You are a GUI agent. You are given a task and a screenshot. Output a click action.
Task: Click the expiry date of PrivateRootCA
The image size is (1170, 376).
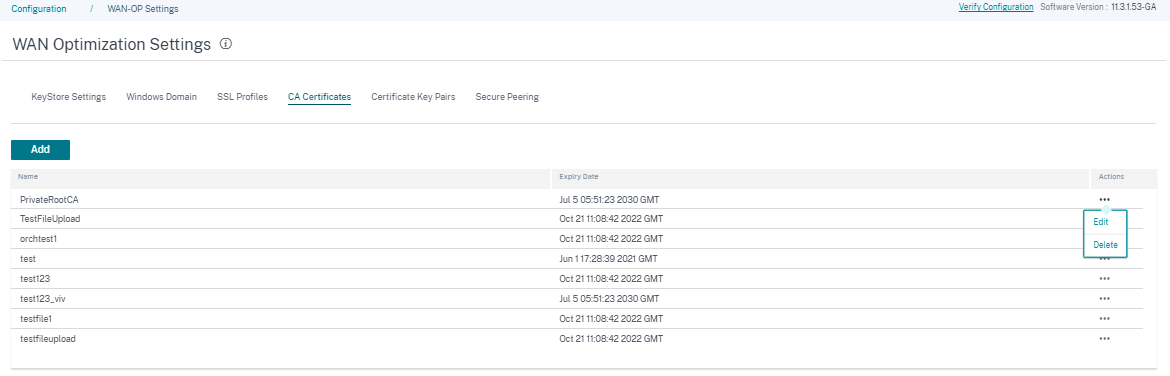point(609,199)
